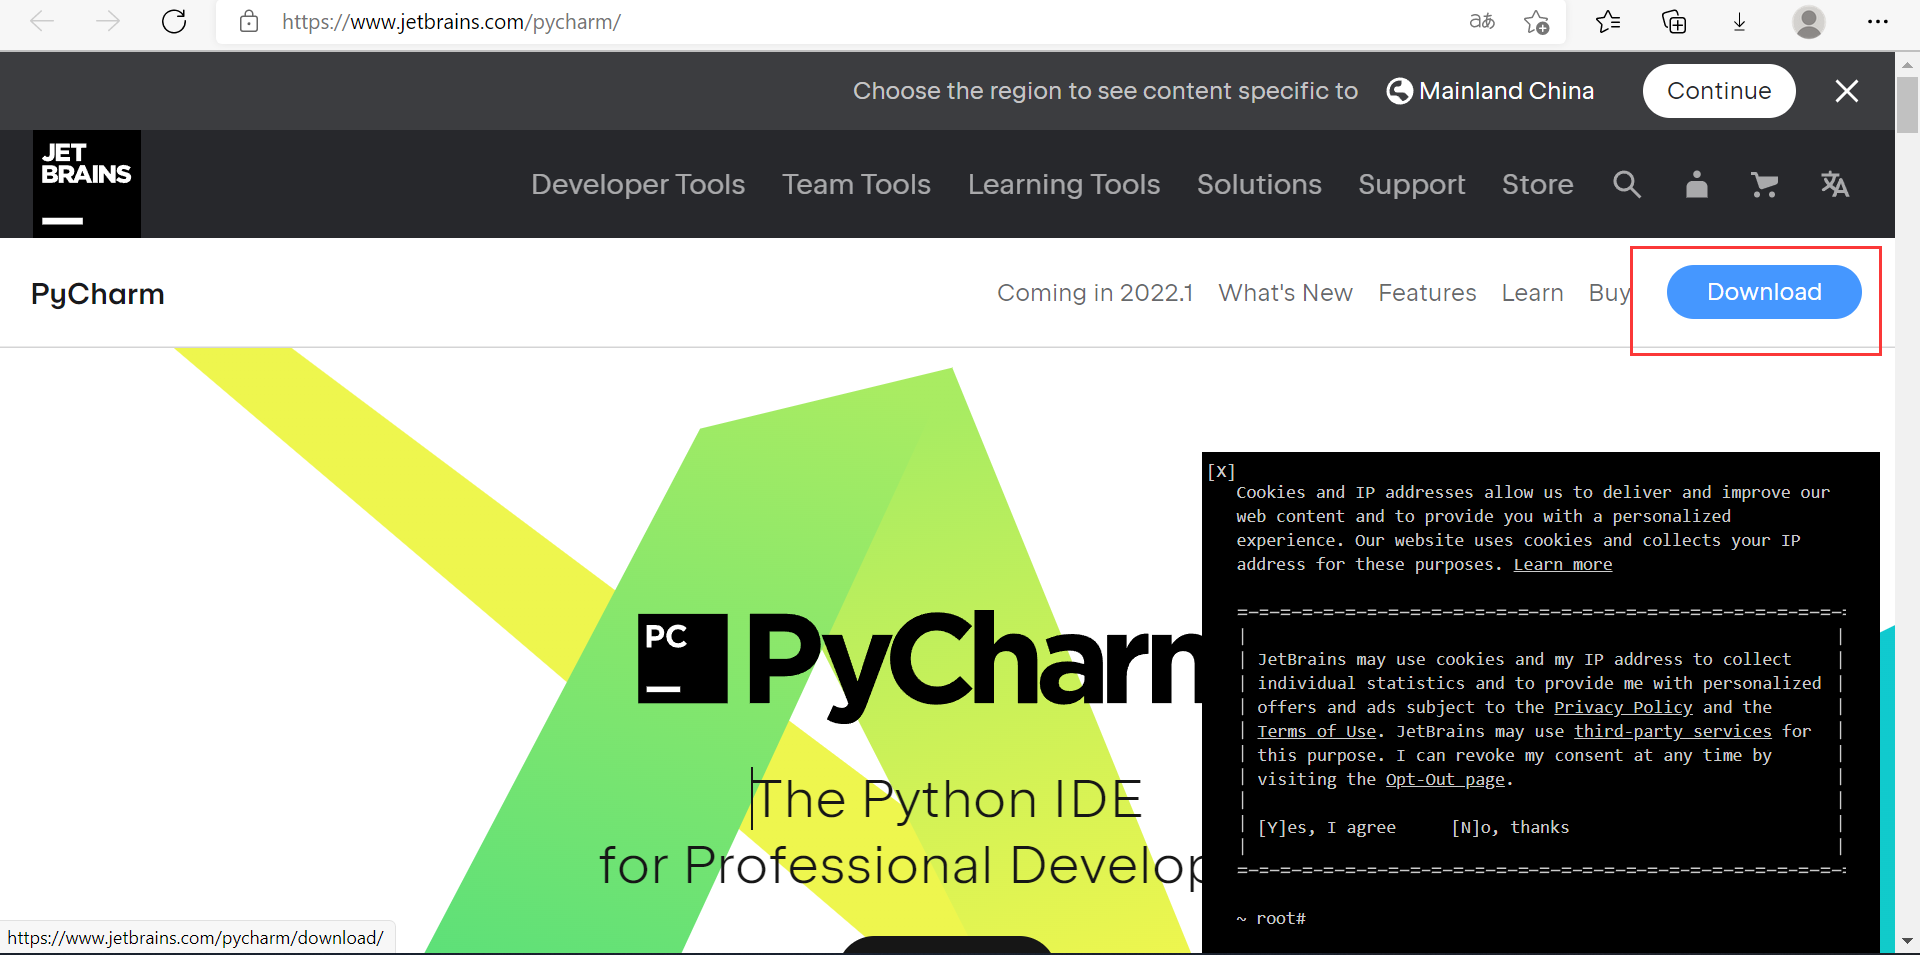Open the browser profile avatar
1920x955 pixels.
[1809, 21]
